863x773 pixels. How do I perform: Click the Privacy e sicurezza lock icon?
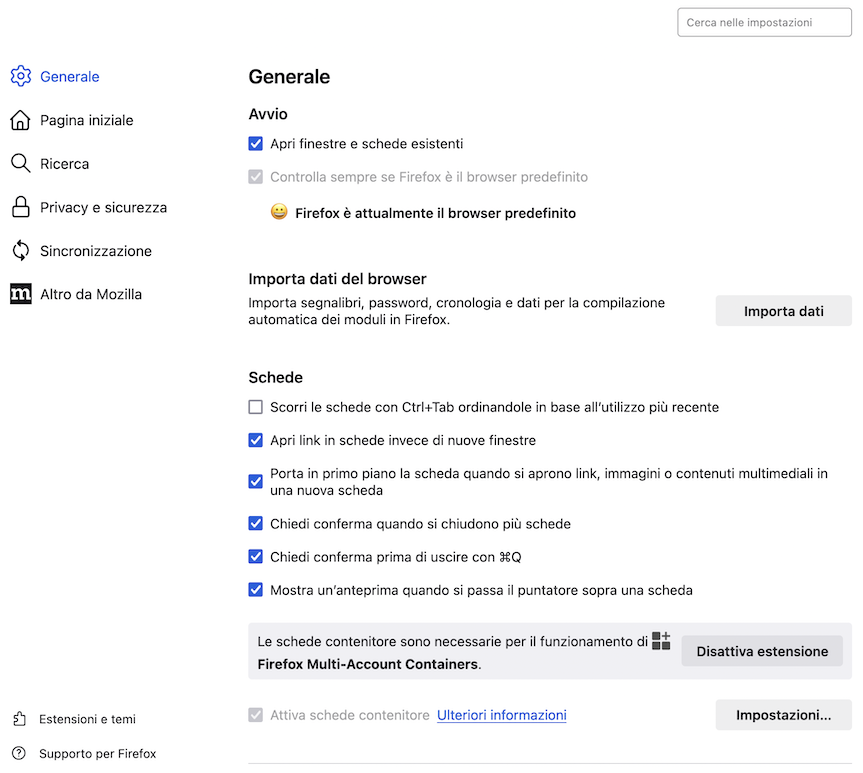[20, 207]
